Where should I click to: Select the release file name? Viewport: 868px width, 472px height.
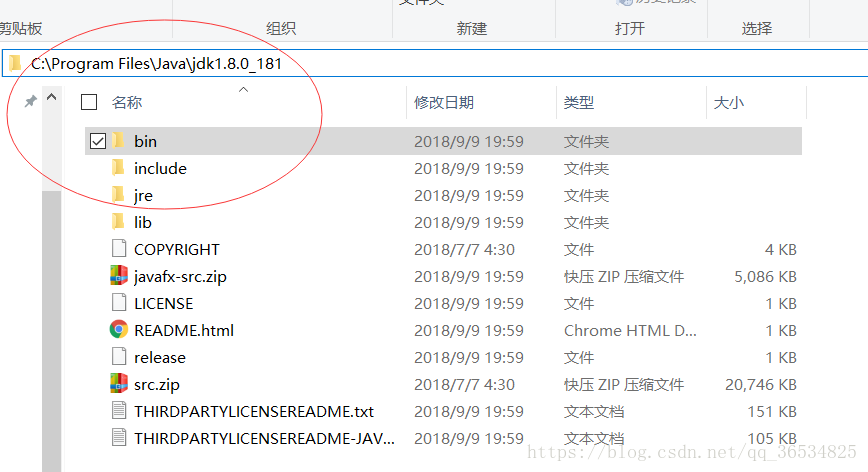click(x=159, y=357)
